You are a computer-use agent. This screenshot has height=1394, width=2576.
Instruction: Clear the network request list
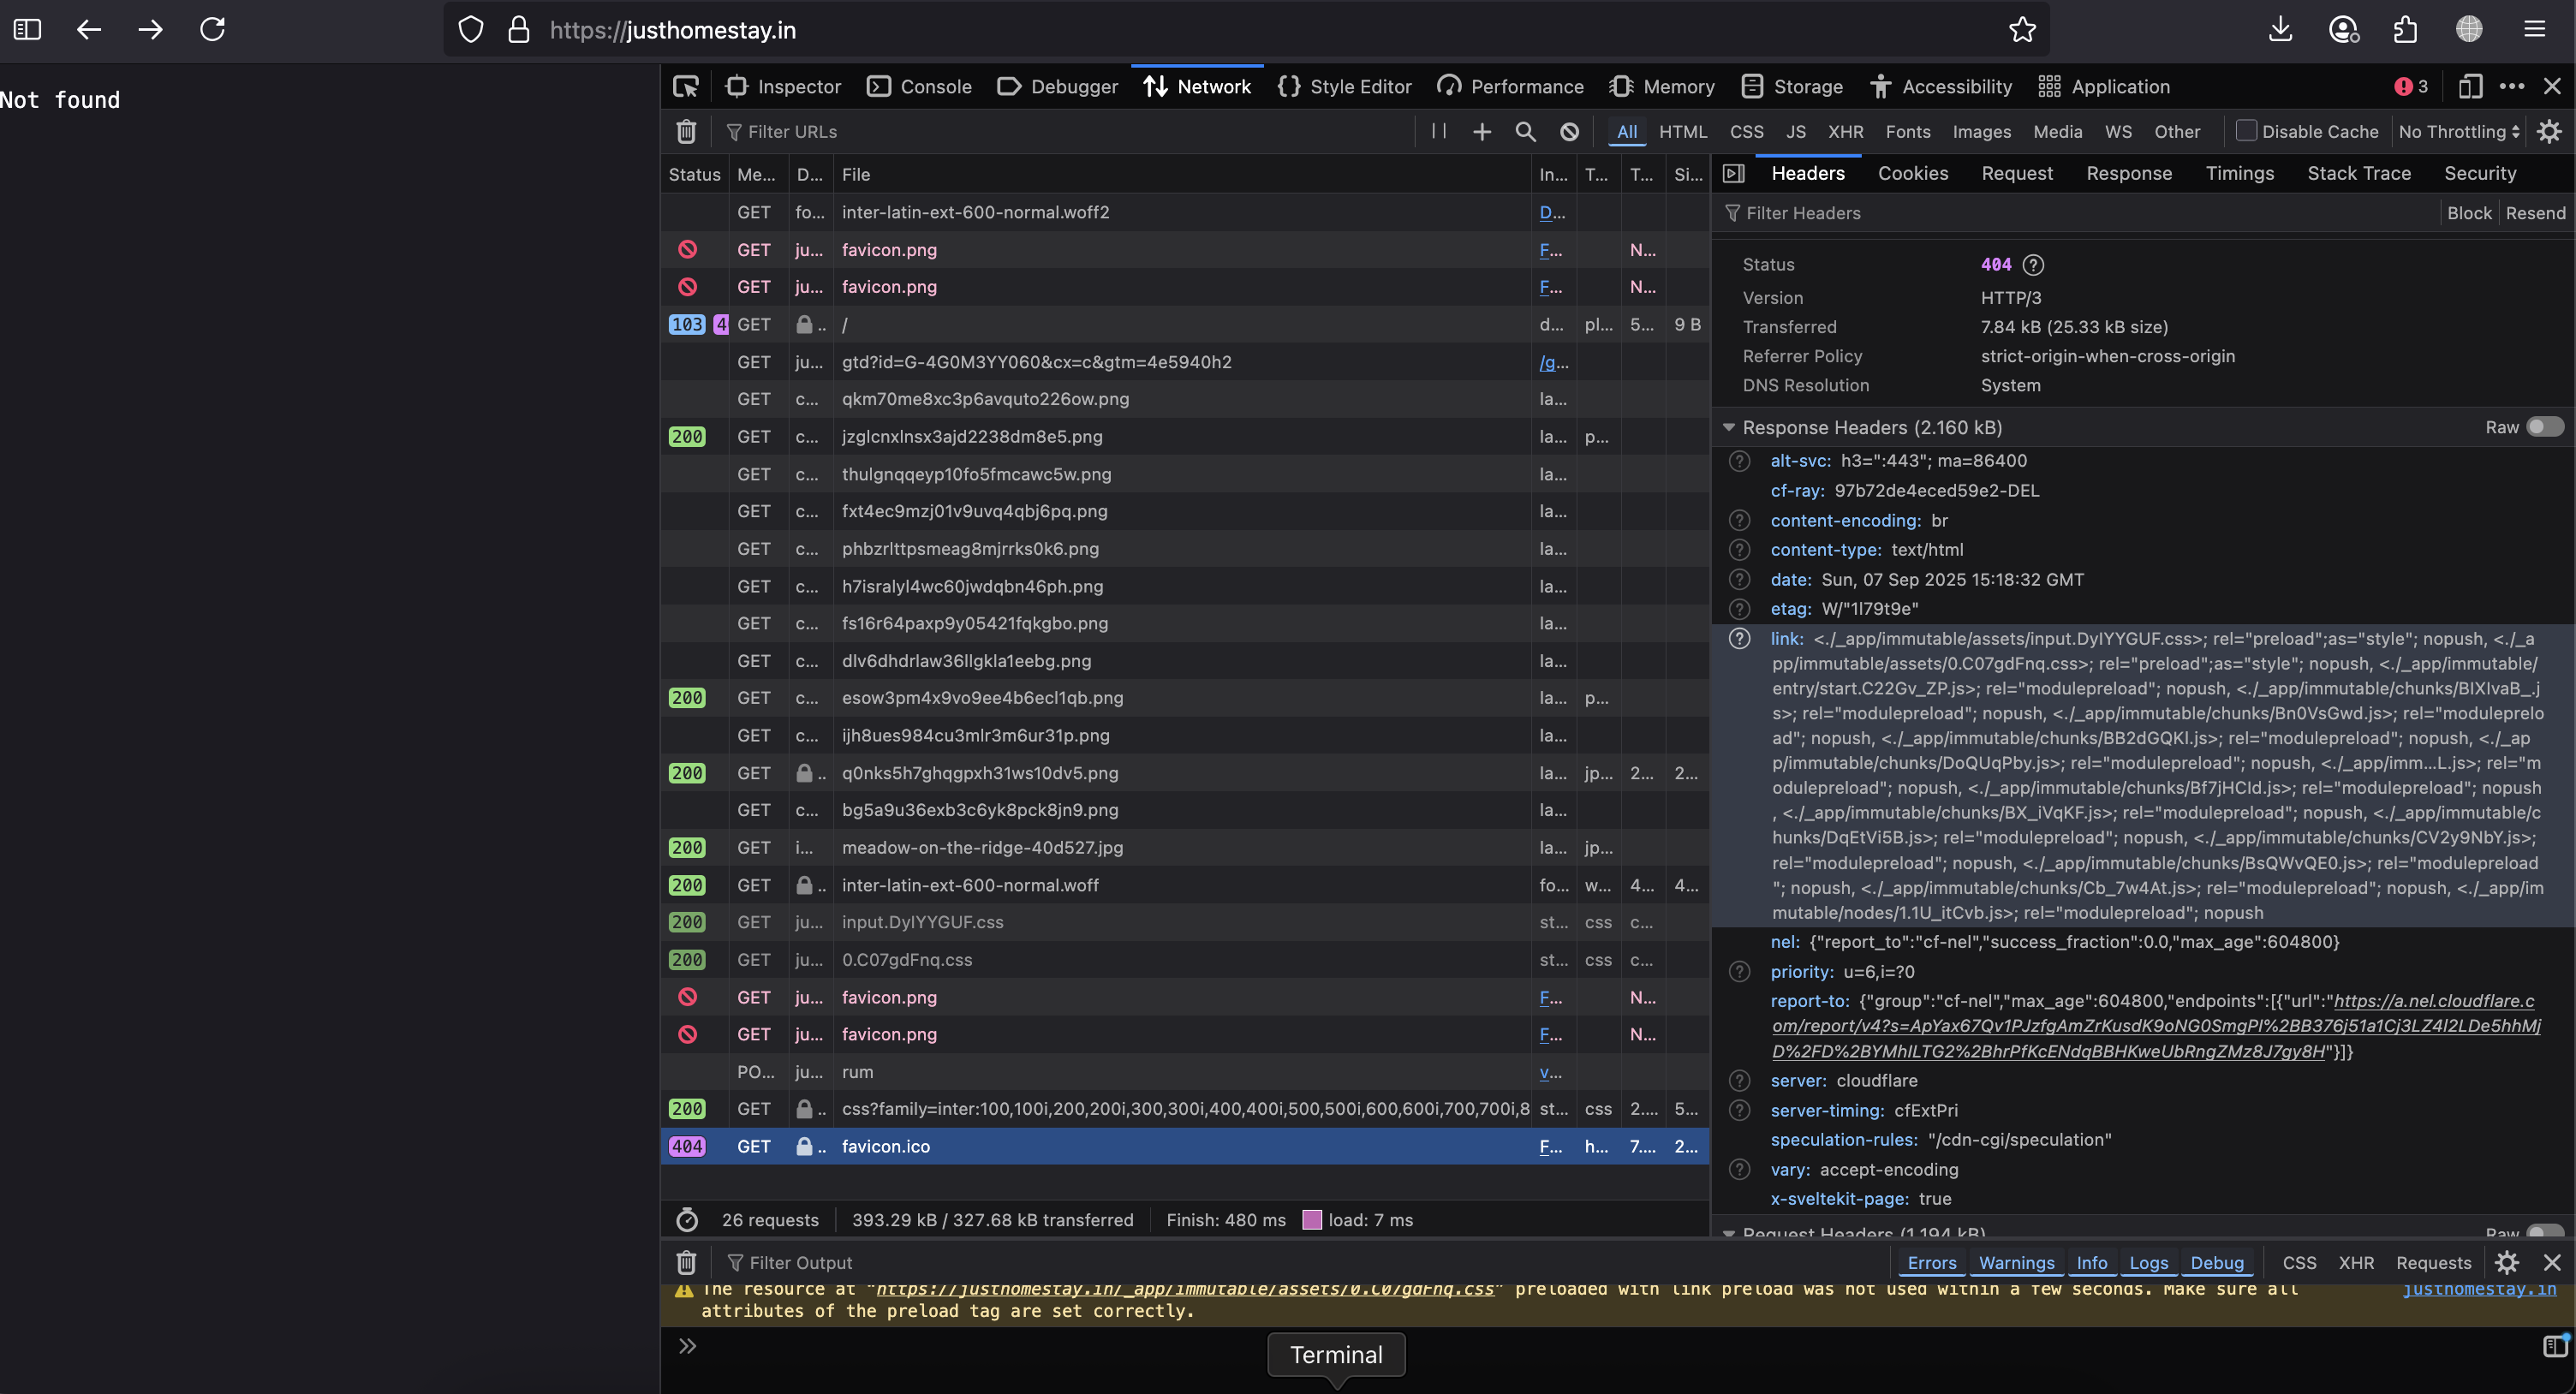pyautogui.click(x=686, y=131)
